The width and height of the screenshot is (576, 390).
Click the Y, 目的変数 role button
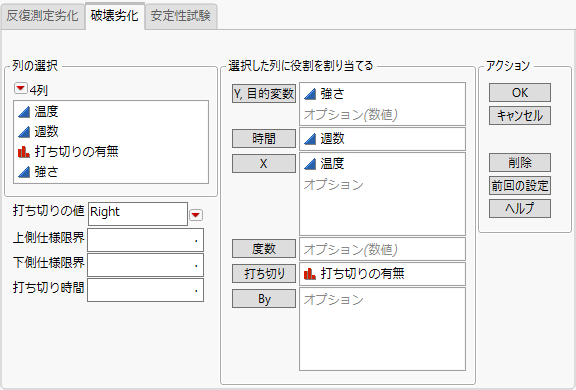tap(264, 94)
